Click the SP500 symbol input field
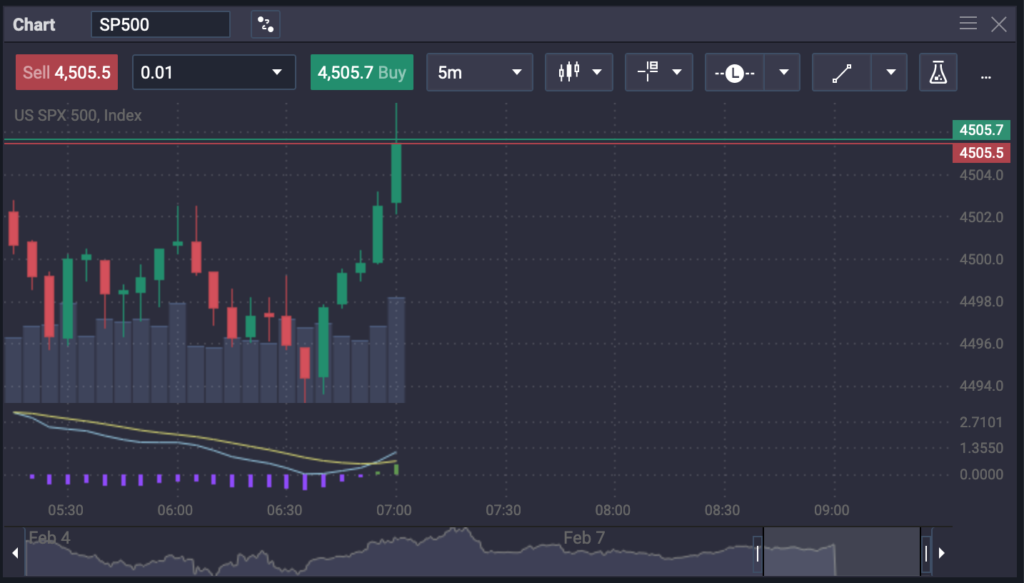 [x=160, y=23]
